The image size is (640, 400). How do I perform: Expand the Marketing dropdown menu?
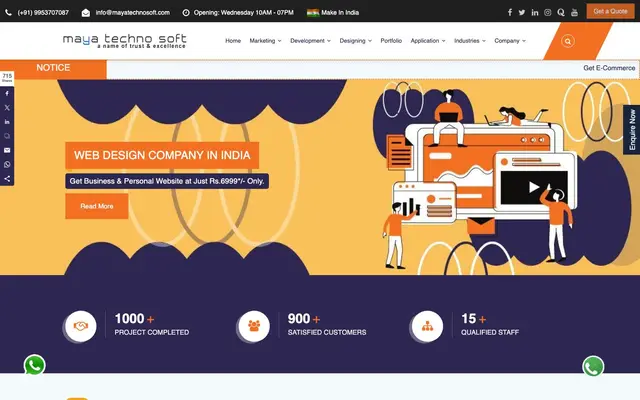click(x=265, y=41)
